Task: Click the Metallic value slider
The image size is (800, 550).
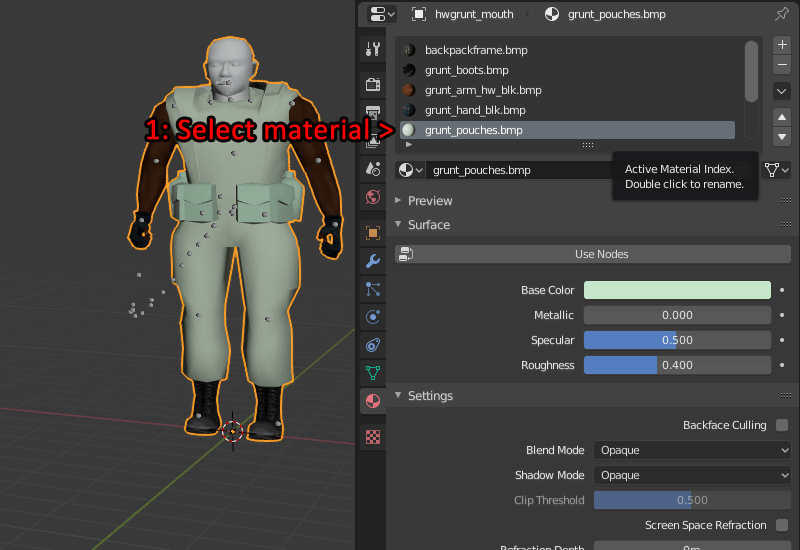Action: pos(677,315)
